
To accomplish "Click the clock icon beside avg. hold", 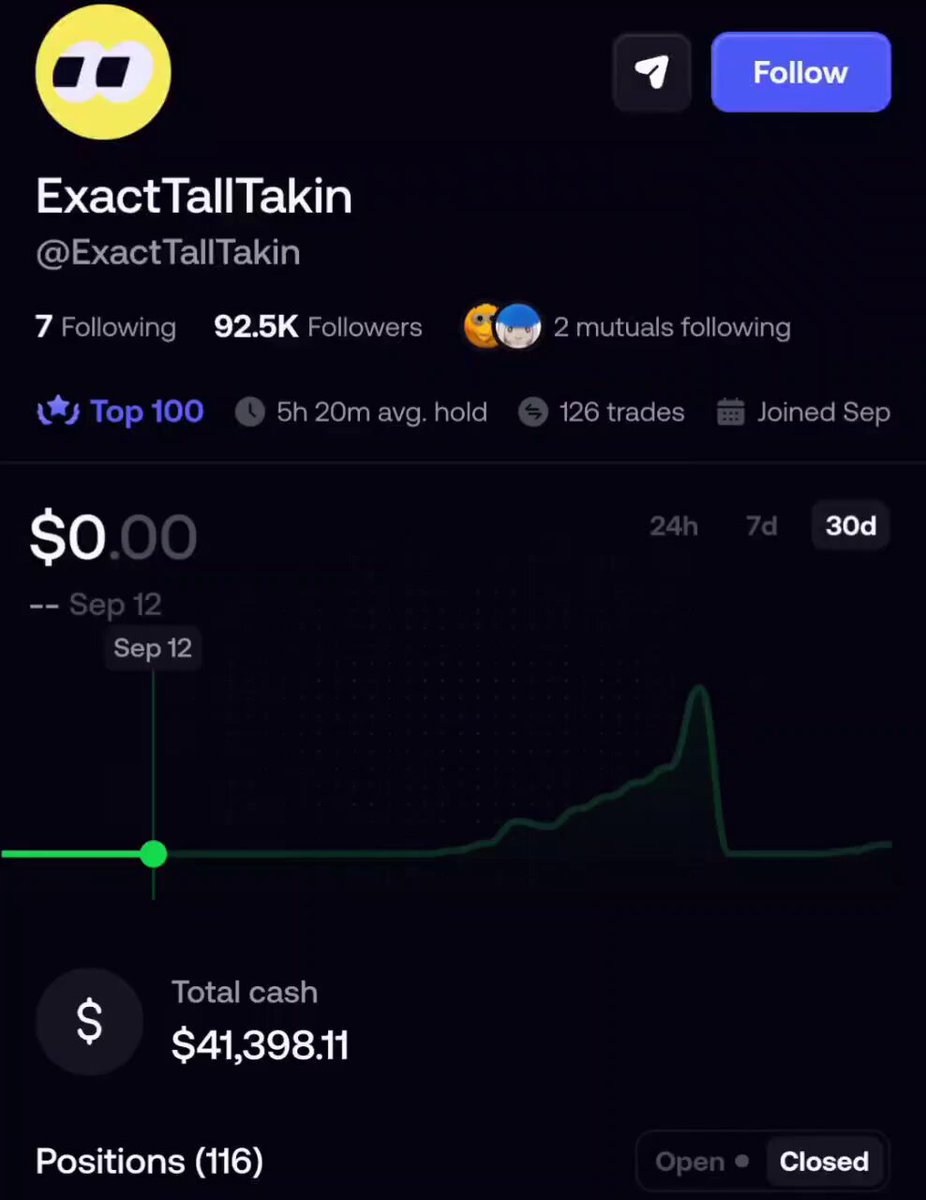I will pos(250,412).
